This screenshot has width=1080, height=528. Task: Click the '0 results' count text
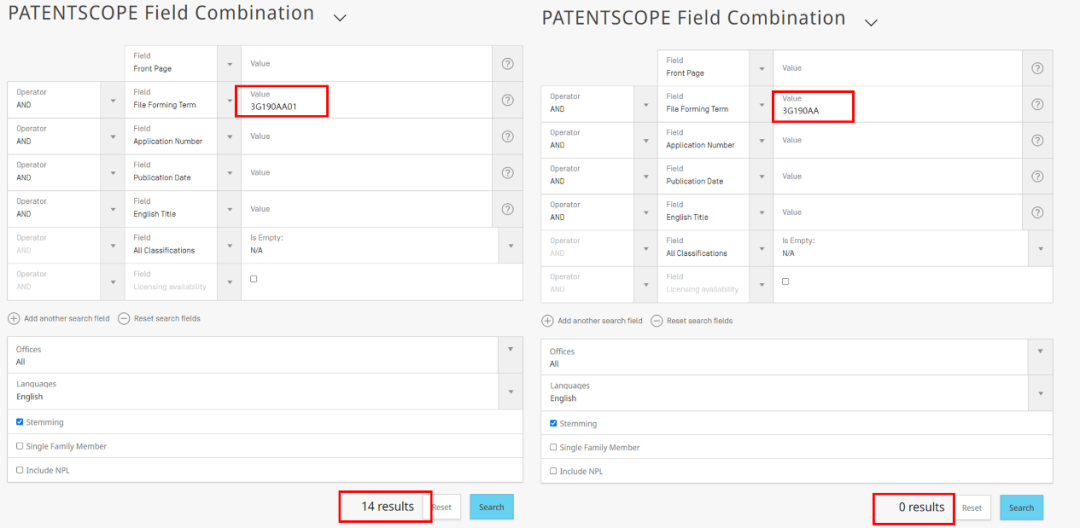click(x=922, y=507)
